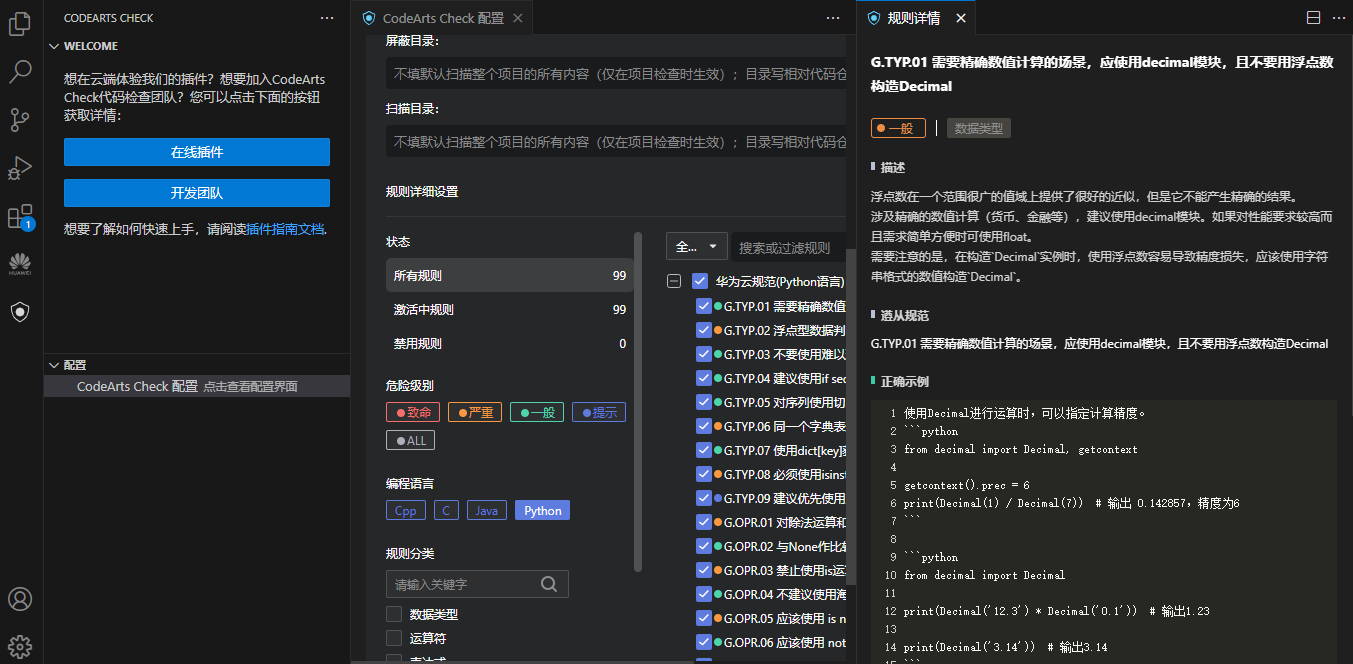Uncheck rule G.TYP.04
This screenshot has width=1353, height=664.
pos(703,378)
